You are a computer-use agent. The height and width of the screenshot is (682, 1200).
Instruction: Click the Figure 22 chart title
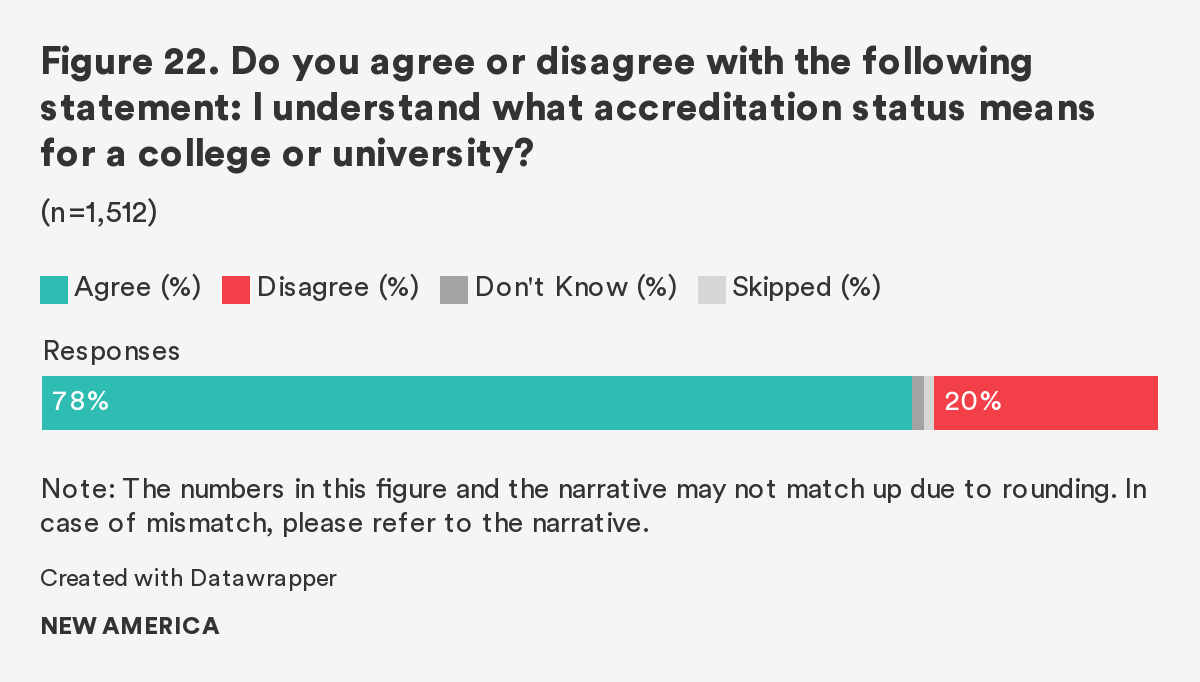[x=567, y=108]
